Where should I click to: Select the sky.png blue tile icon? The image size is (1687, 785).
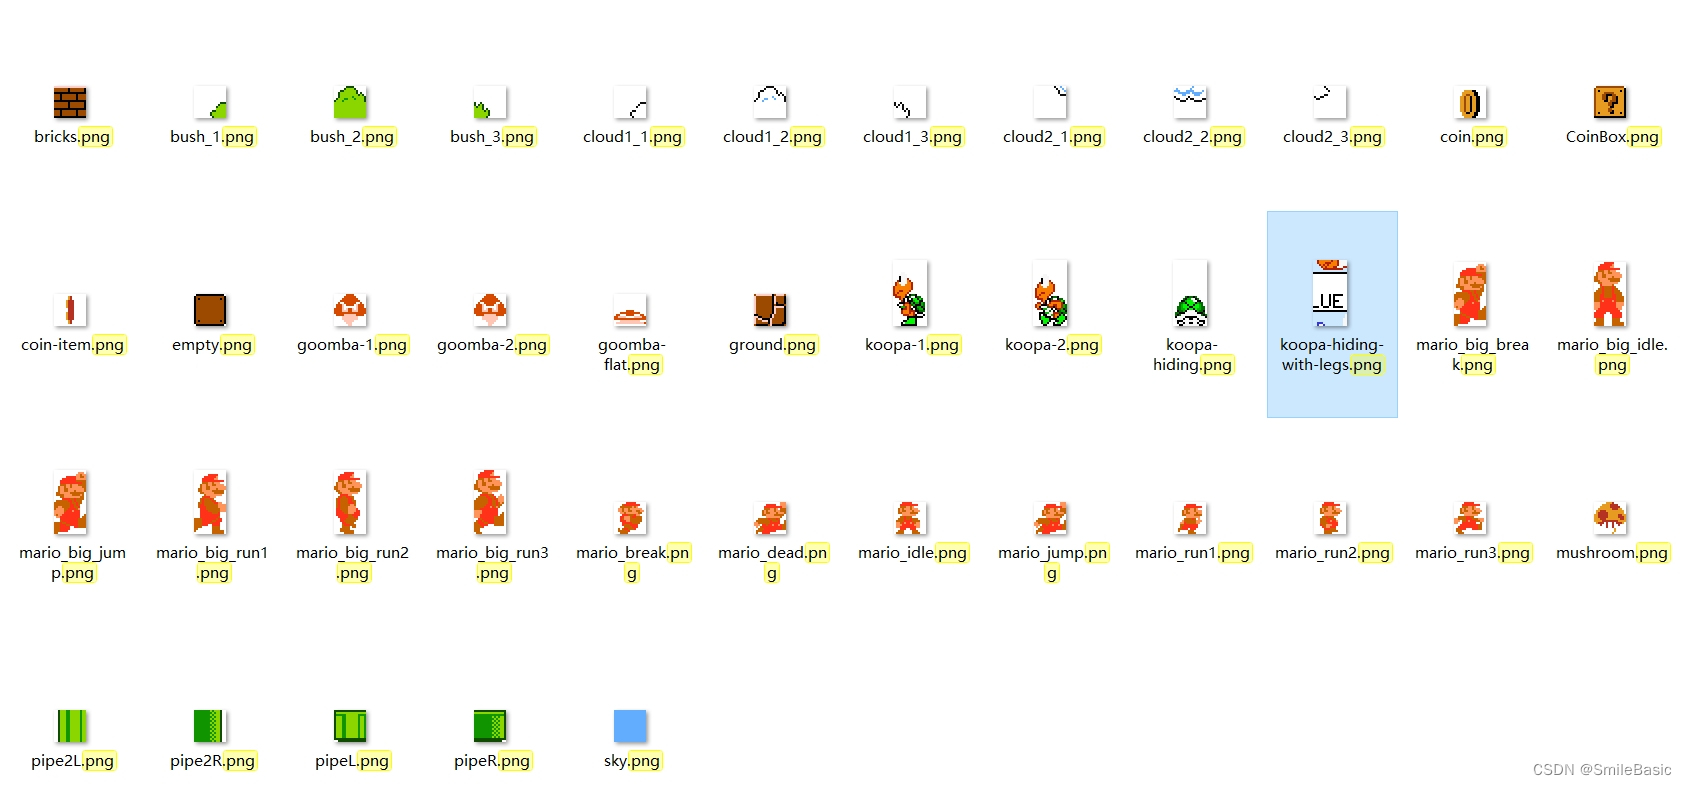coord(630,726)
